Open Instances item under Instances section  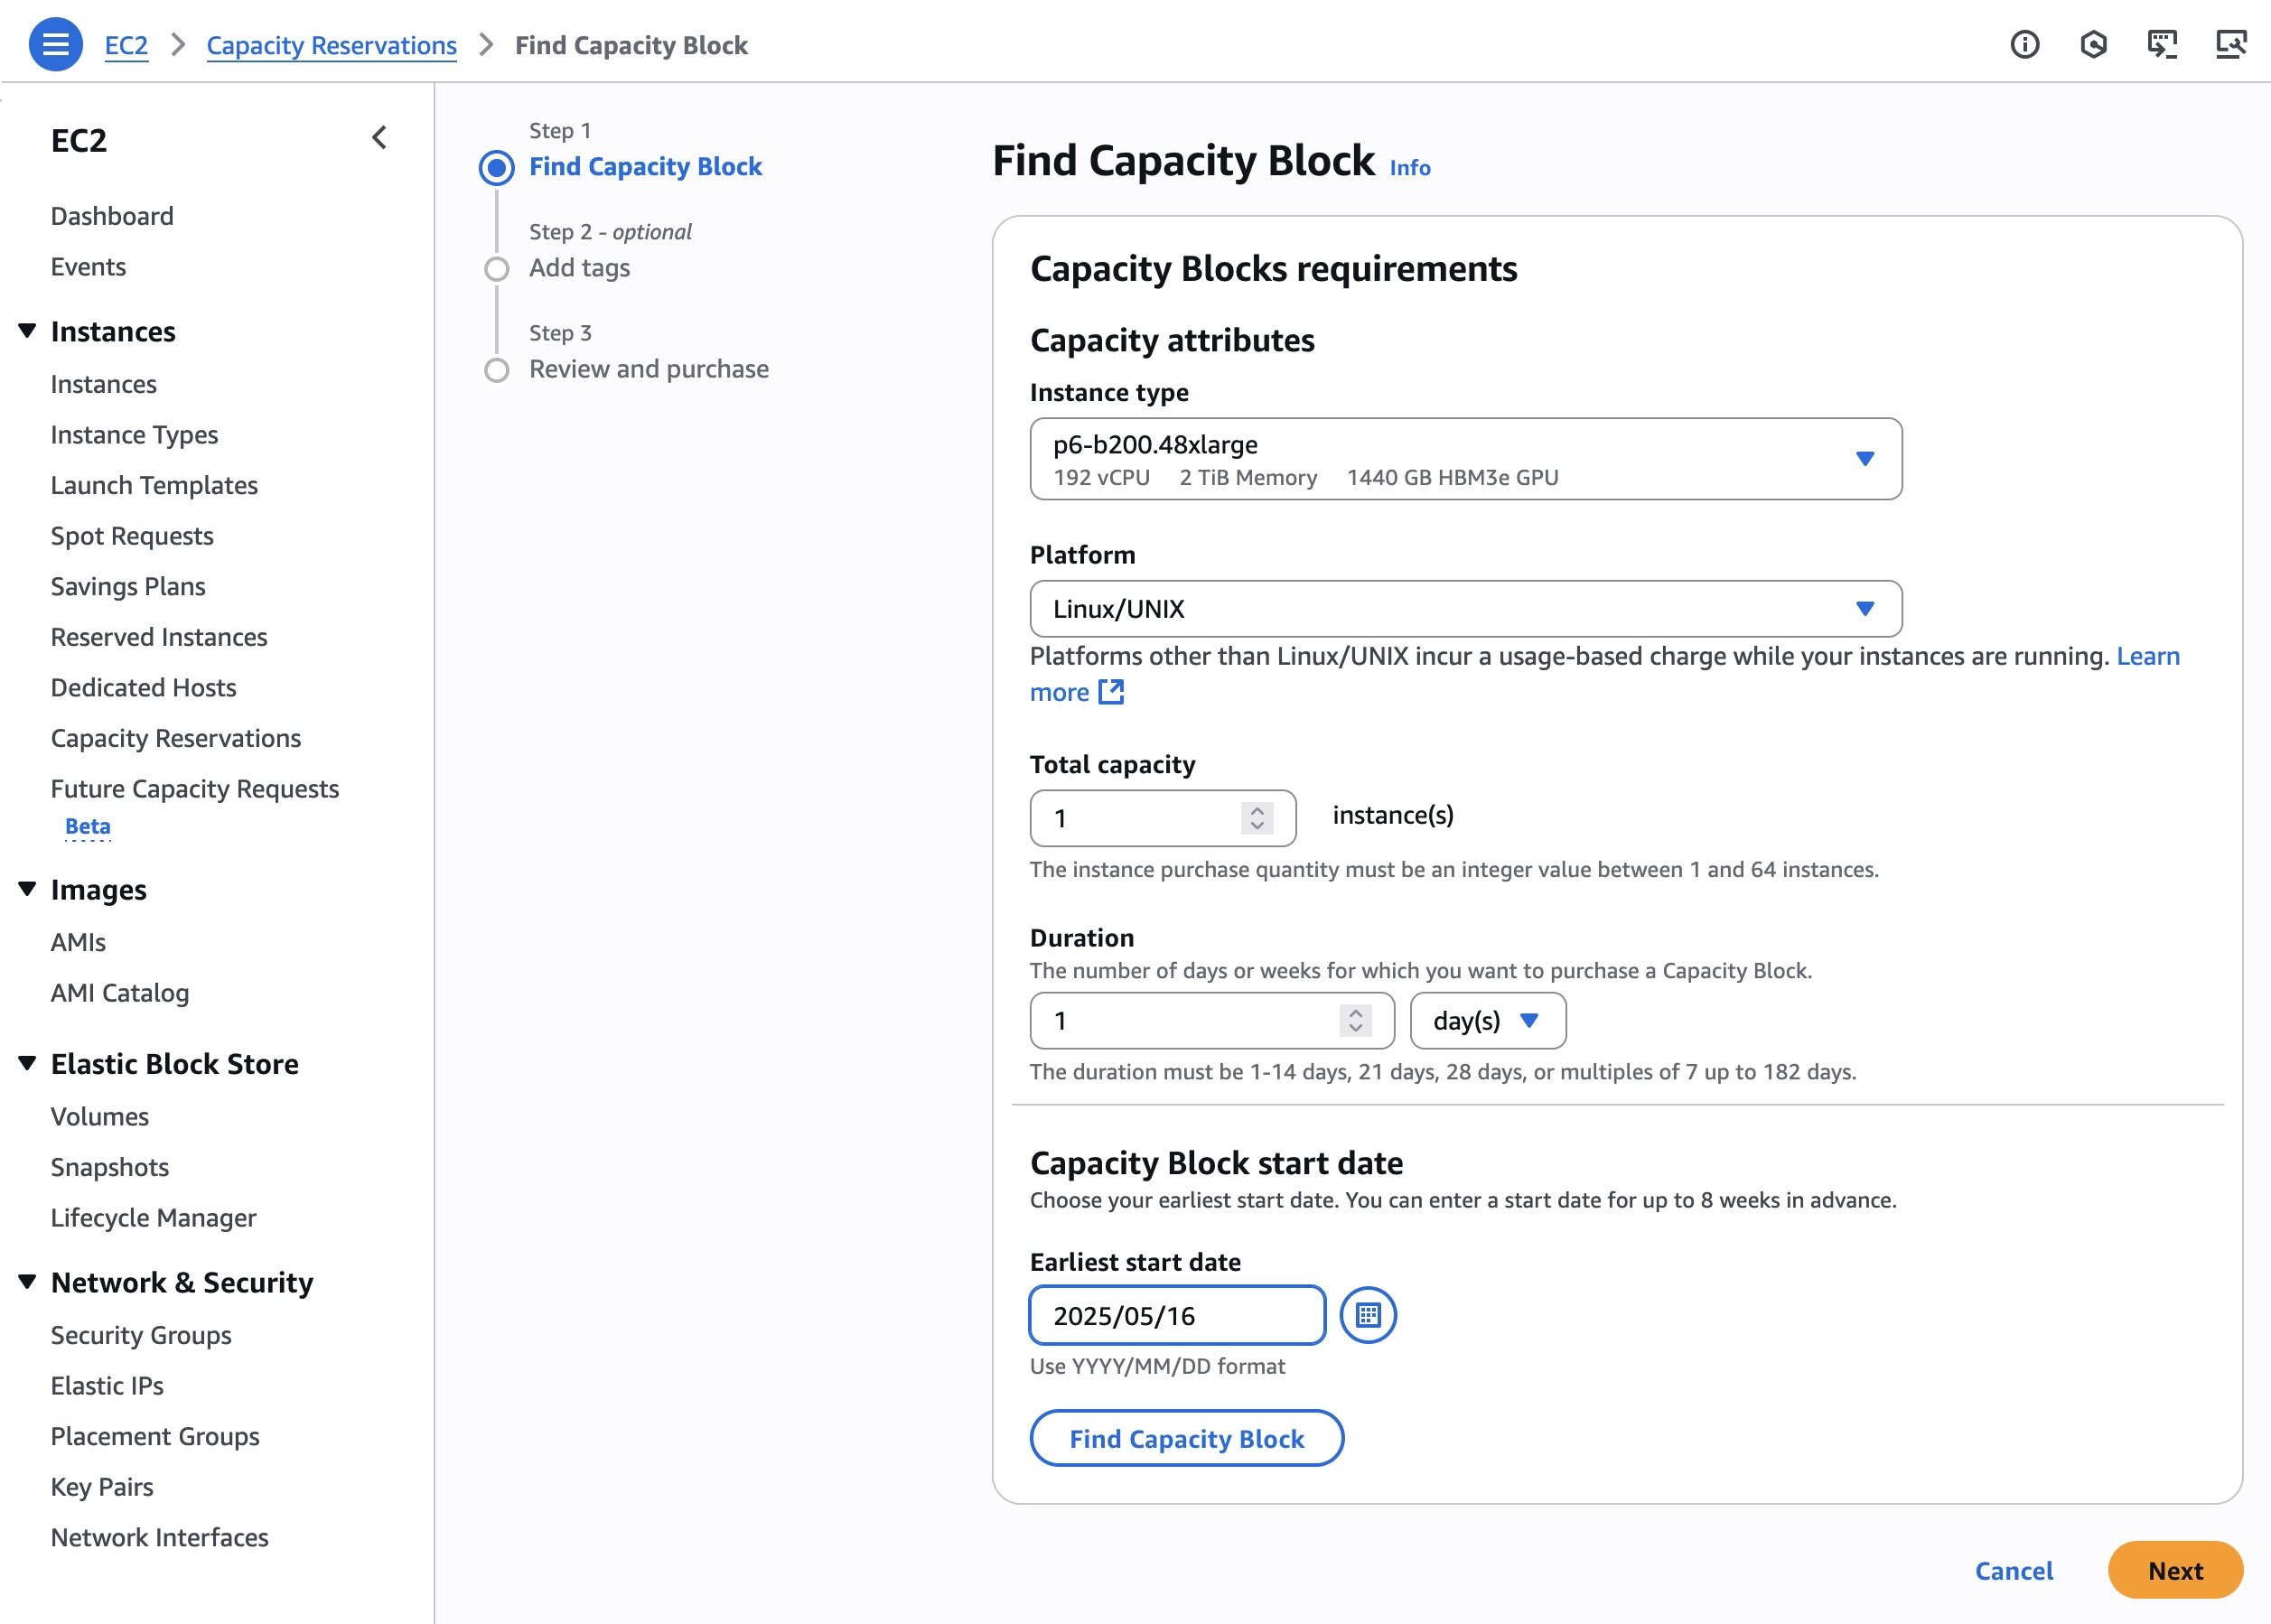click(x=104, y=384)
